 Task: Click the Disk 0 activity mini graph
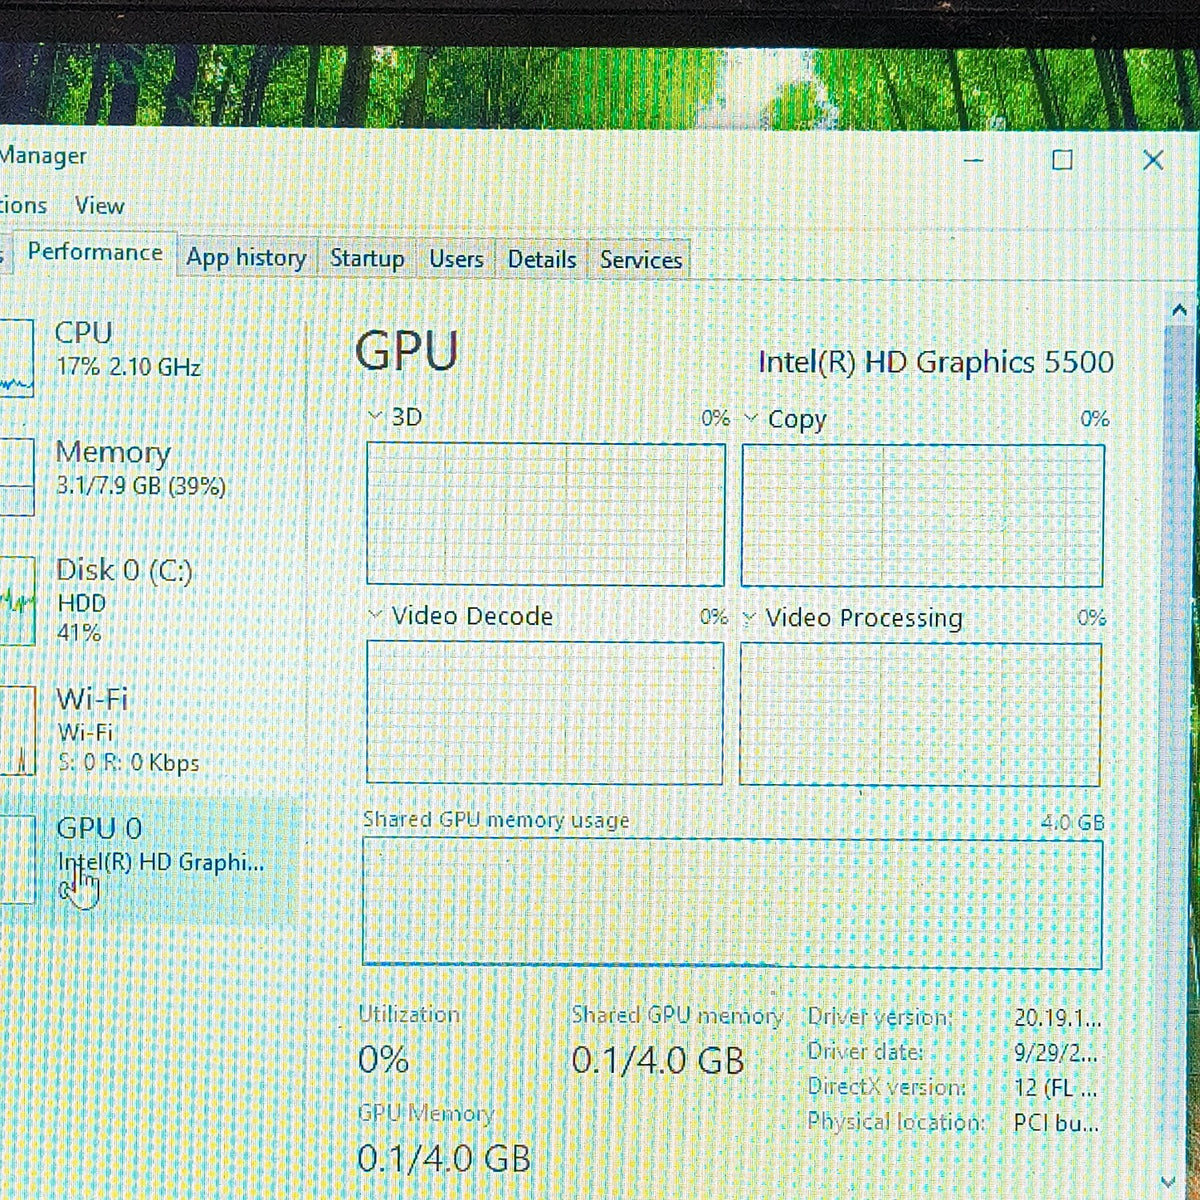(x=17, y=600)
